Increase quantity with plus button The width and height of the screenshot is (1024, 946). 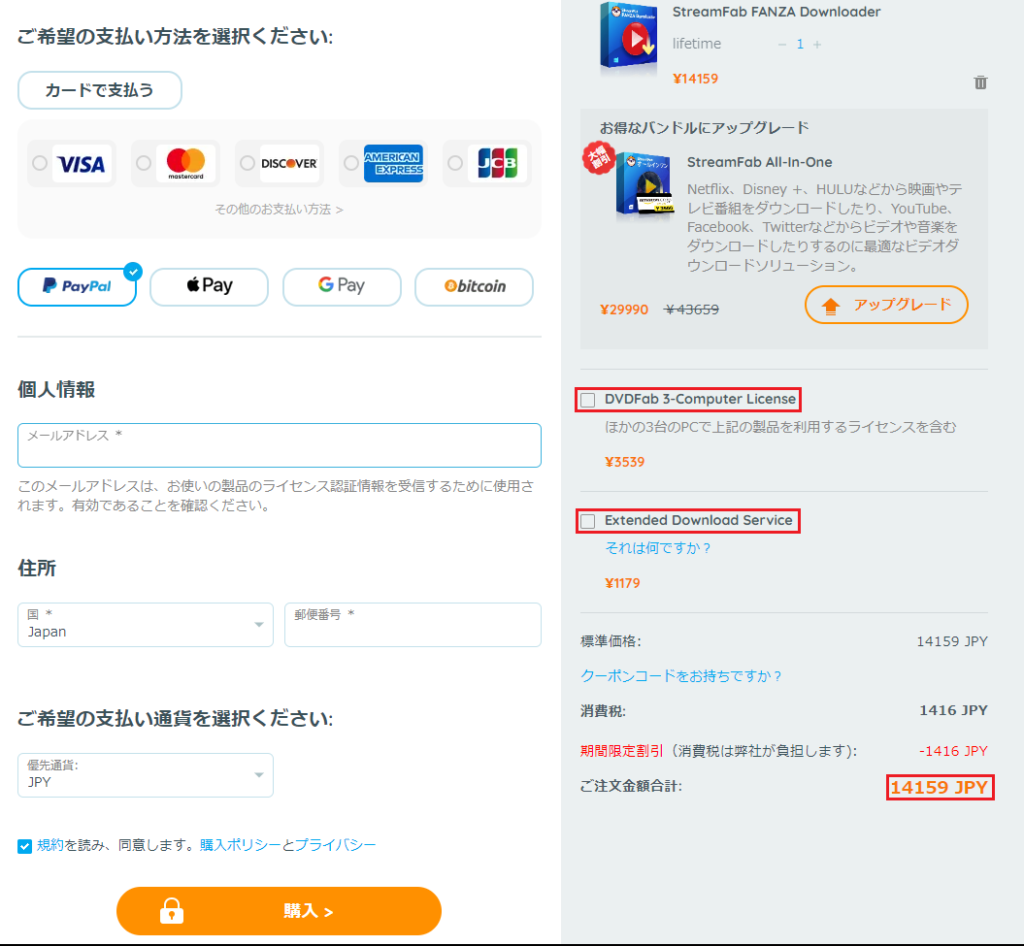click(817, 44)
